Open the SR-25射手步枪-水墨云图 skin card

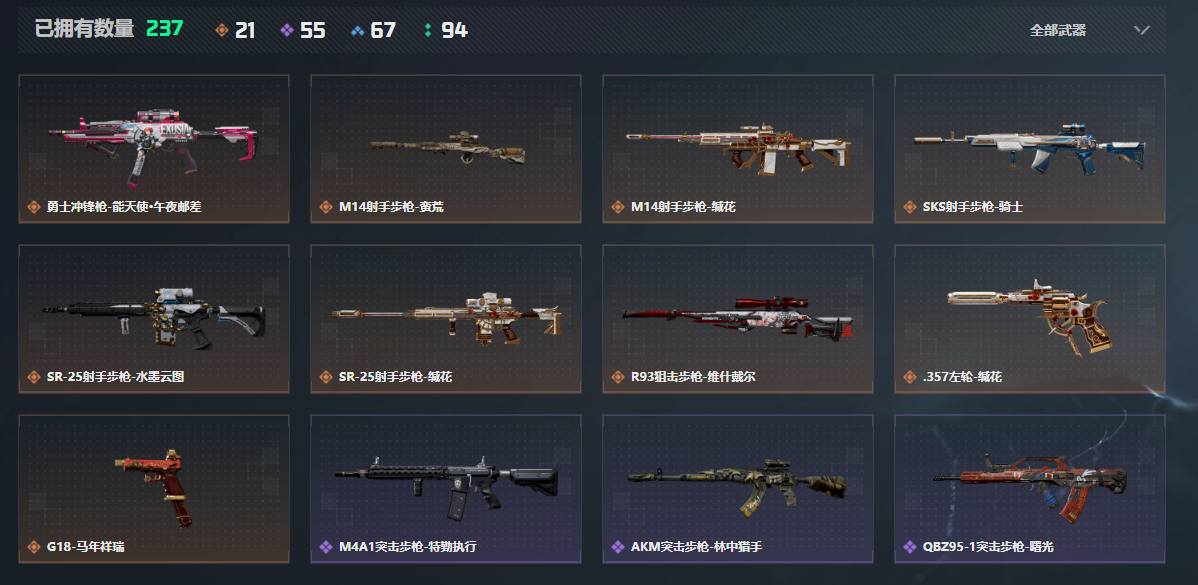pyautogui.click(x=154, y=319)
